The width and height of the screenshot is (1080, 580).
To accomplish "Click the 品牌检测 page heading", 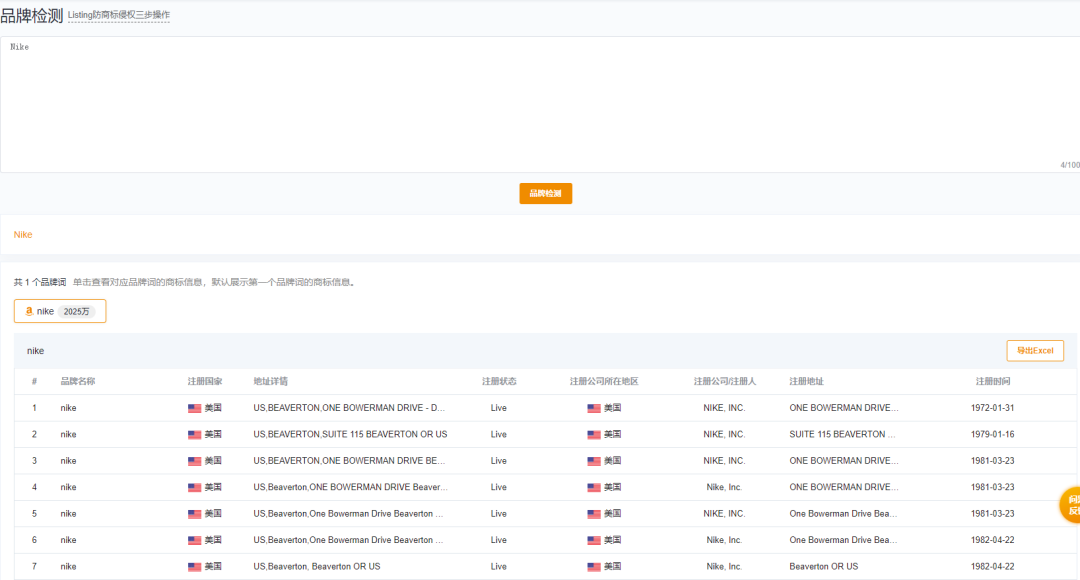I will click(x=32, y=15).
